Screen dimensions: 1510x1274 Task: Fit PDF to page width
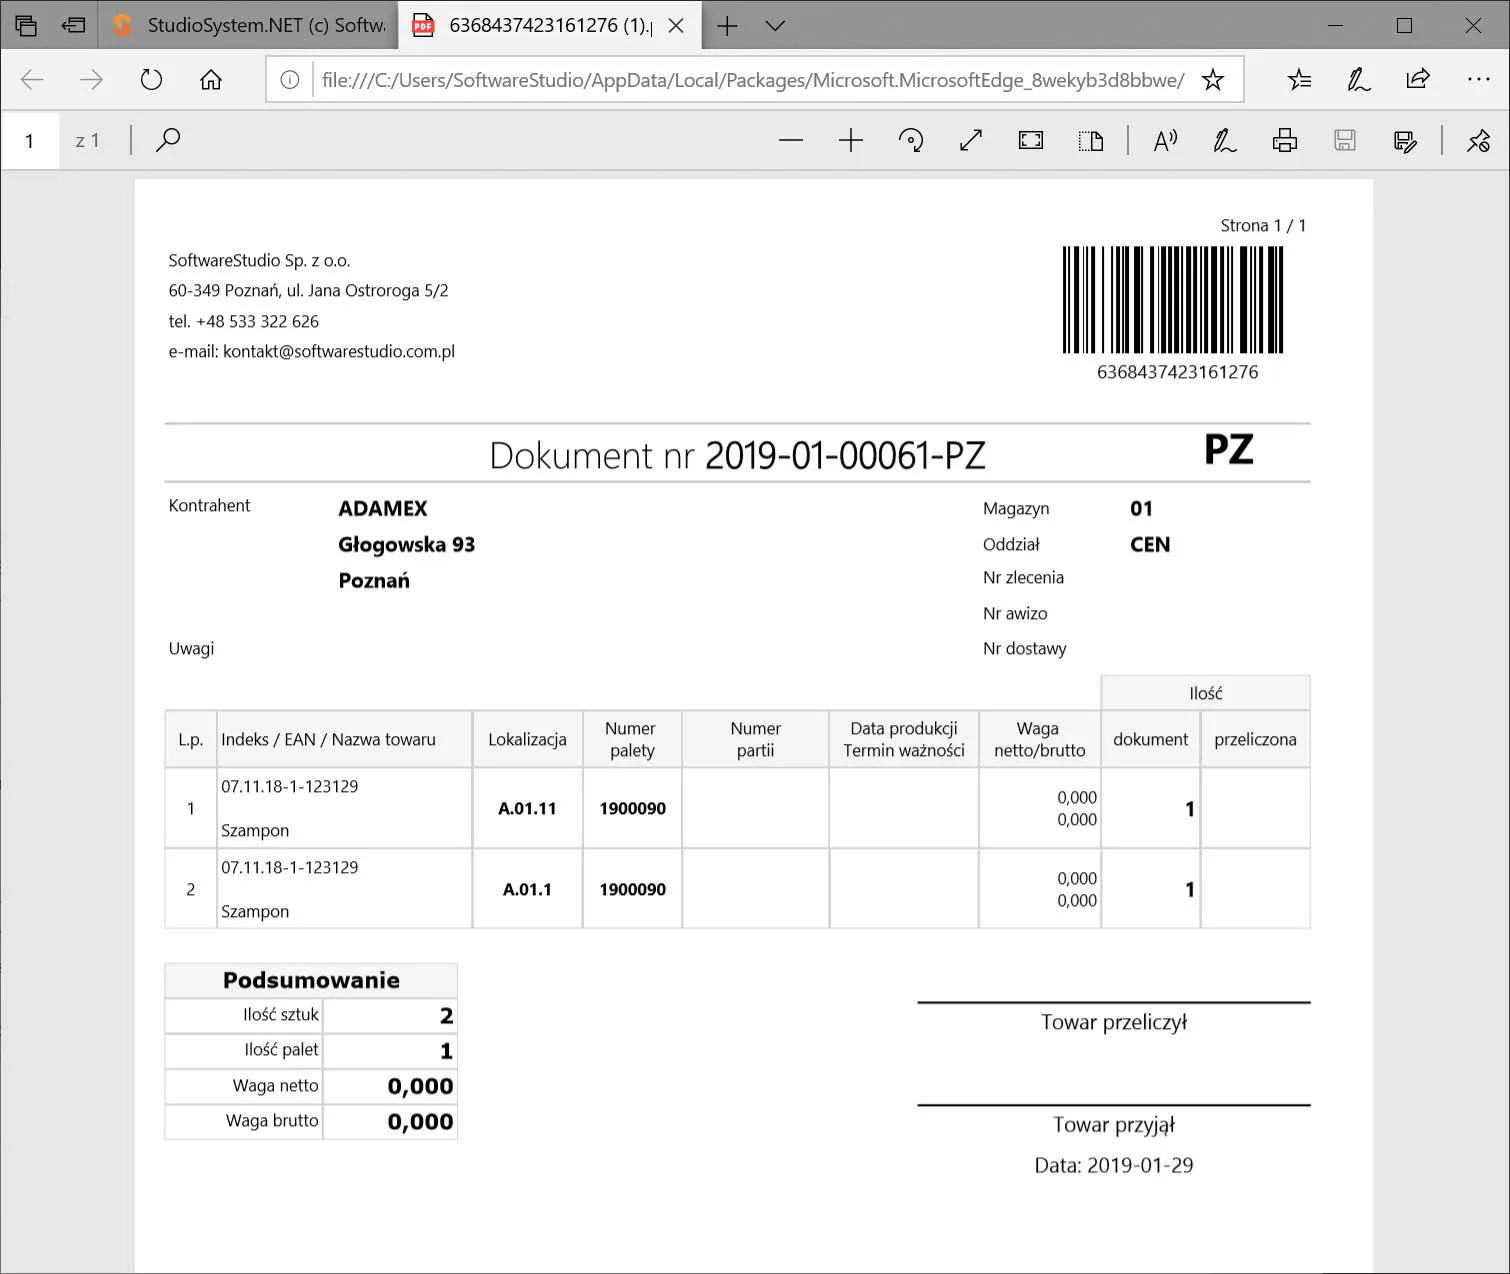pyautogui.click(x=1031, y=140)
